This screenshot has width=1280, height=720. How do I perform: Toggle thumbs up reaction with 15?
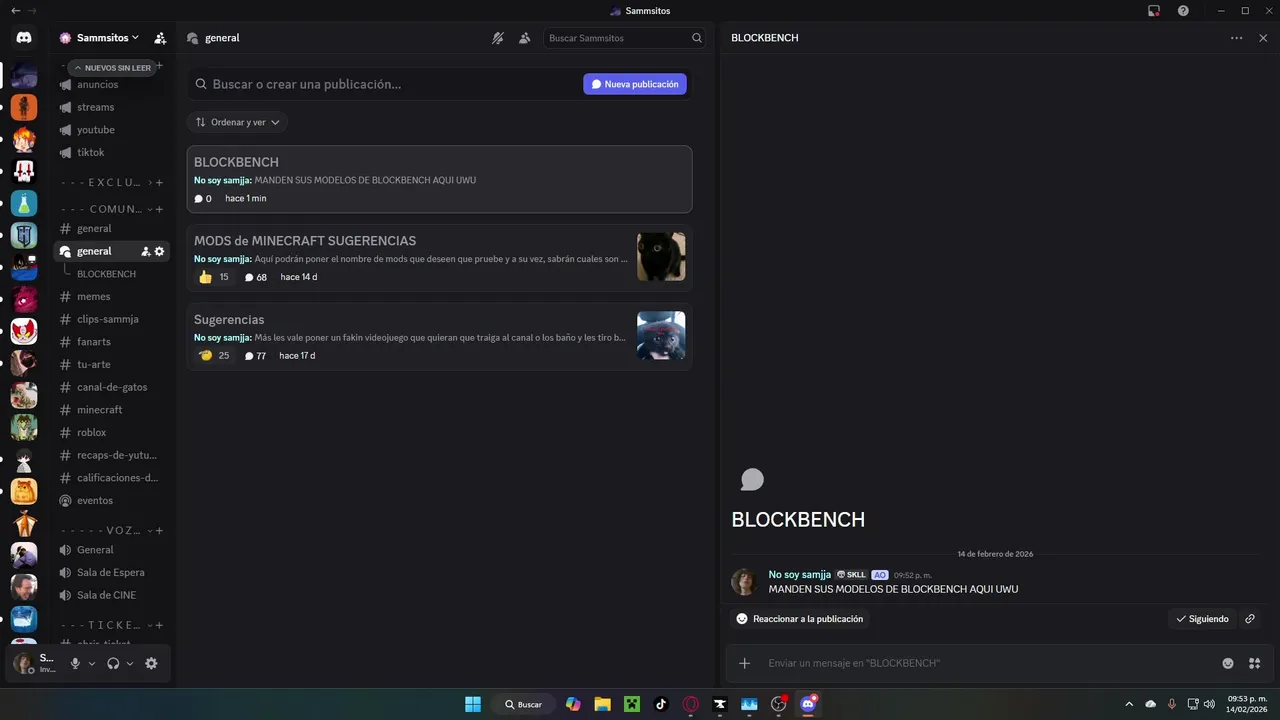point(214,277)
